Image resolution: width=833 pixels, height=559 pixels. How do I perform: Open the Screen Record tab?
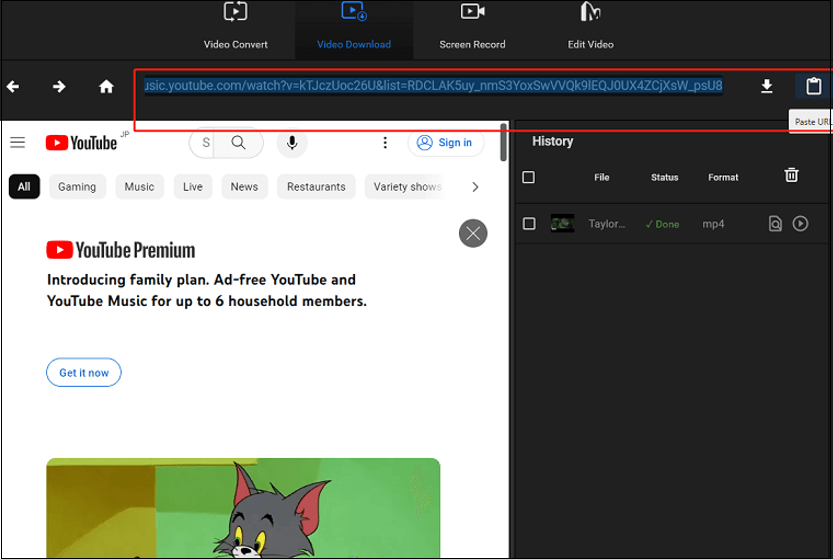pyautogui.click(x=472, y=28)
